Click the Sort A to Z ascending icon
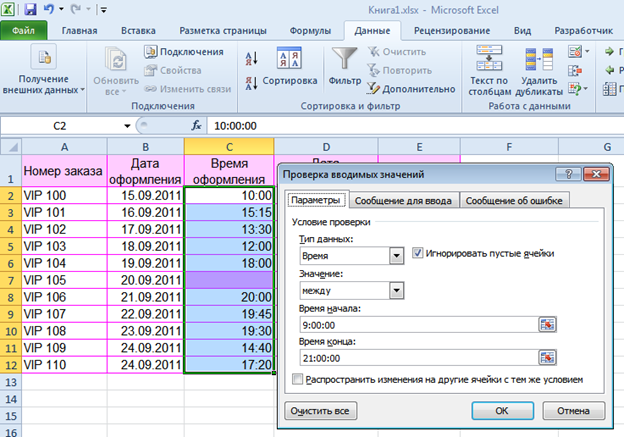The image size is (624, 437). (x=251, y=58)
